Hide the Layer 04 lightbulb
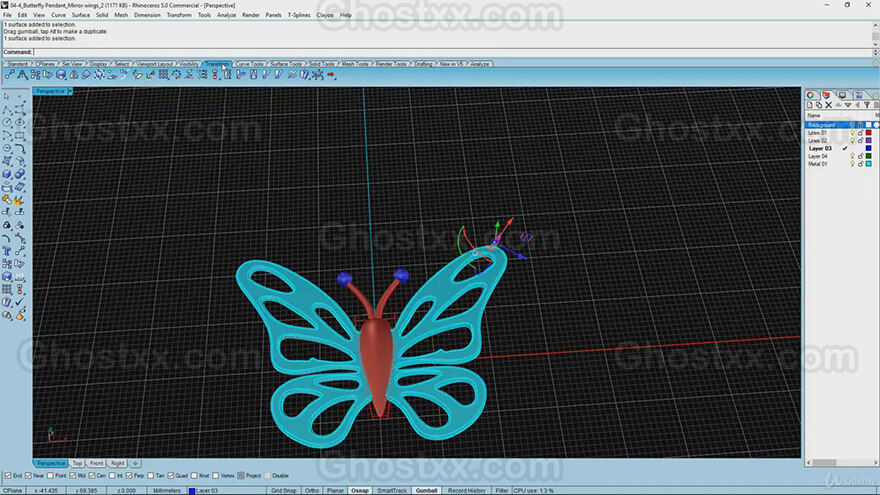880x495 pixels. point(852,156)
